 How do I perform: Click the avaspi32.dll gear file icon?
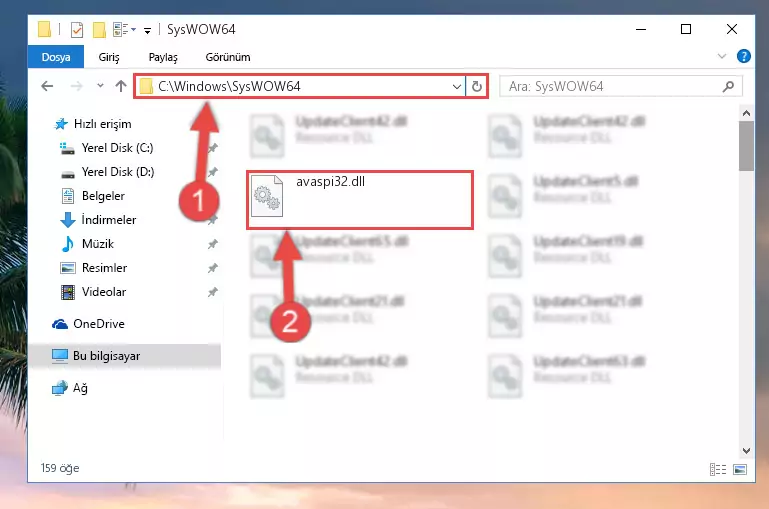coord(267,196)
